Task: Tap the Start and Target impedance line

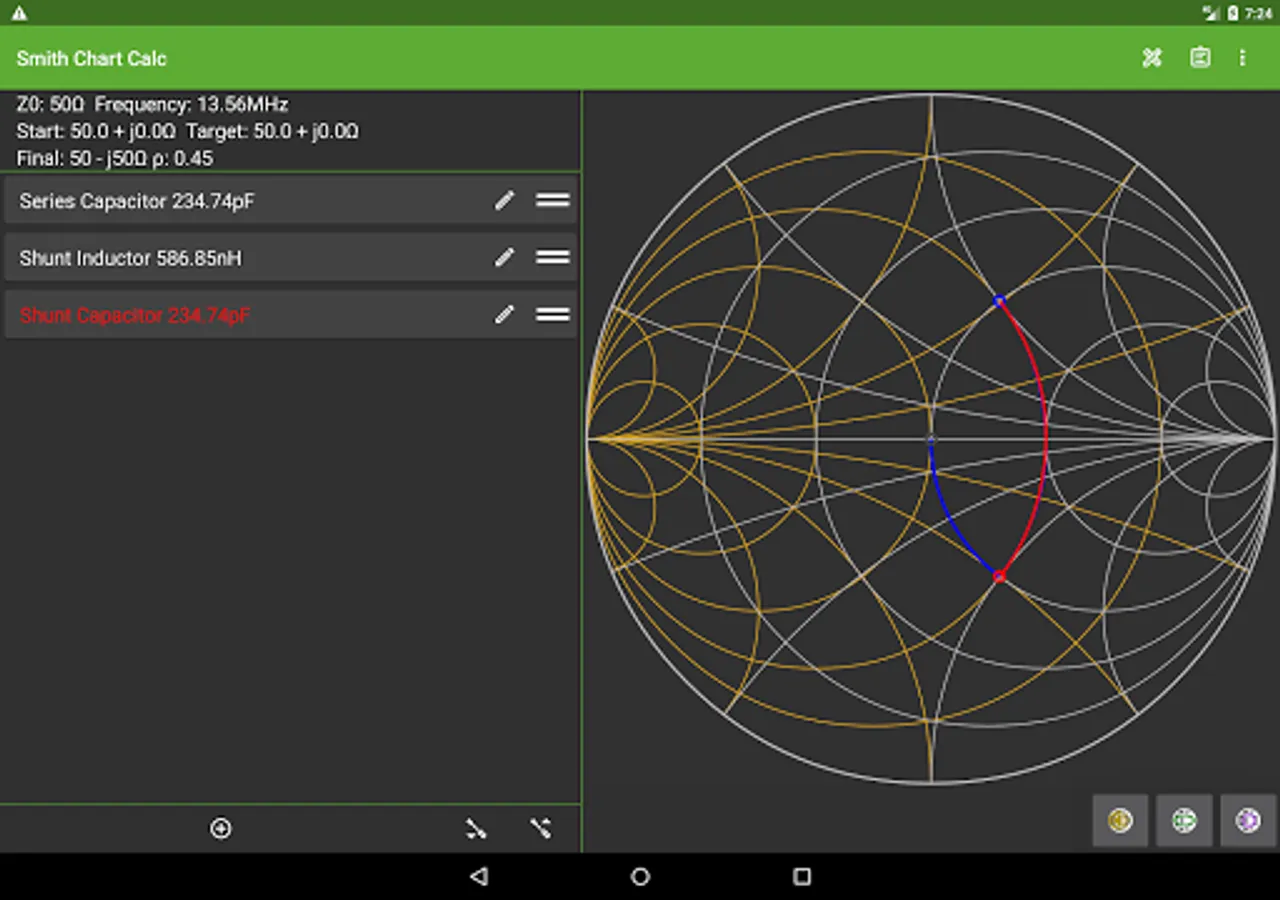Action: tap(187, 131)
